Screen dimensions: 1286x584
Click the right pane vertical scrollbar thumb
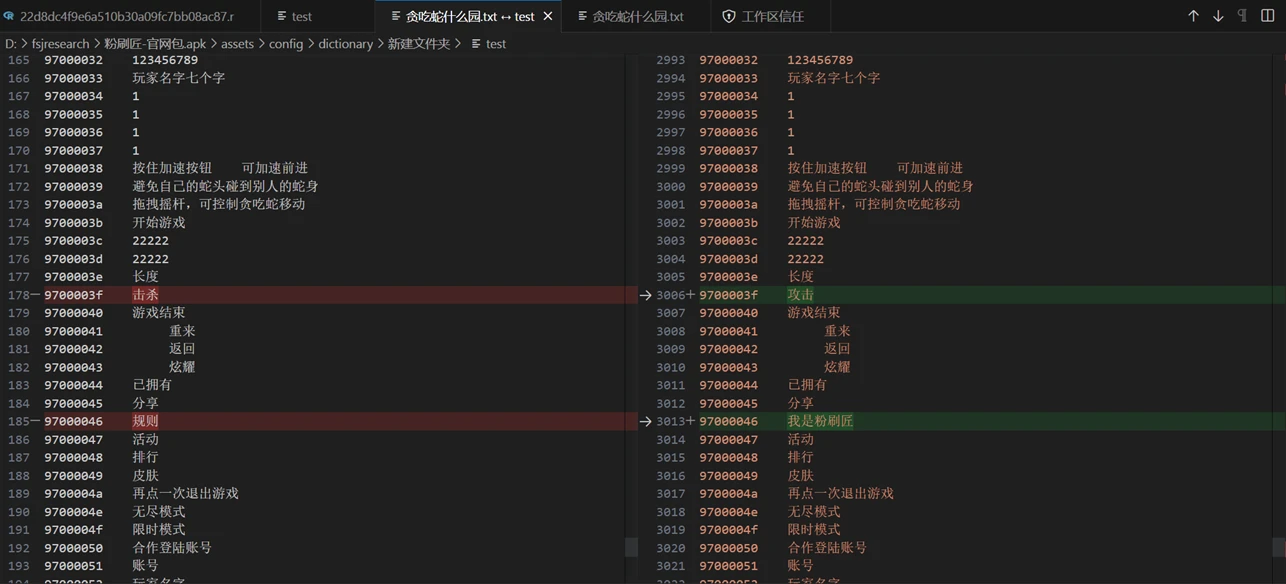pyautogui.click(x=1279, y=546)
